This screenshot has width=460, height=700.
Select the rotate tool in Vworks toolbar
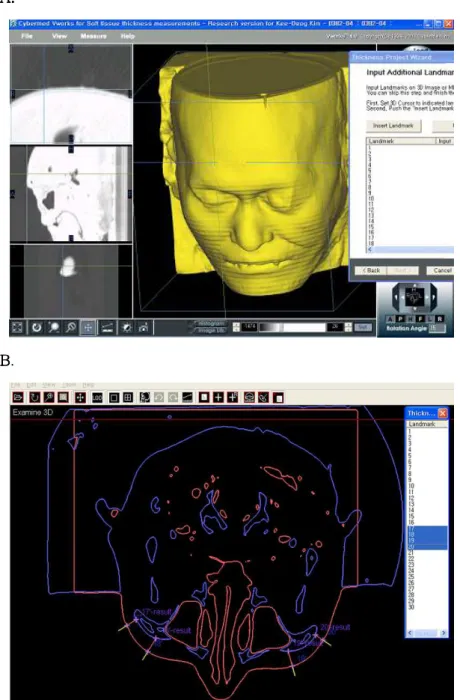pos(36,328)
